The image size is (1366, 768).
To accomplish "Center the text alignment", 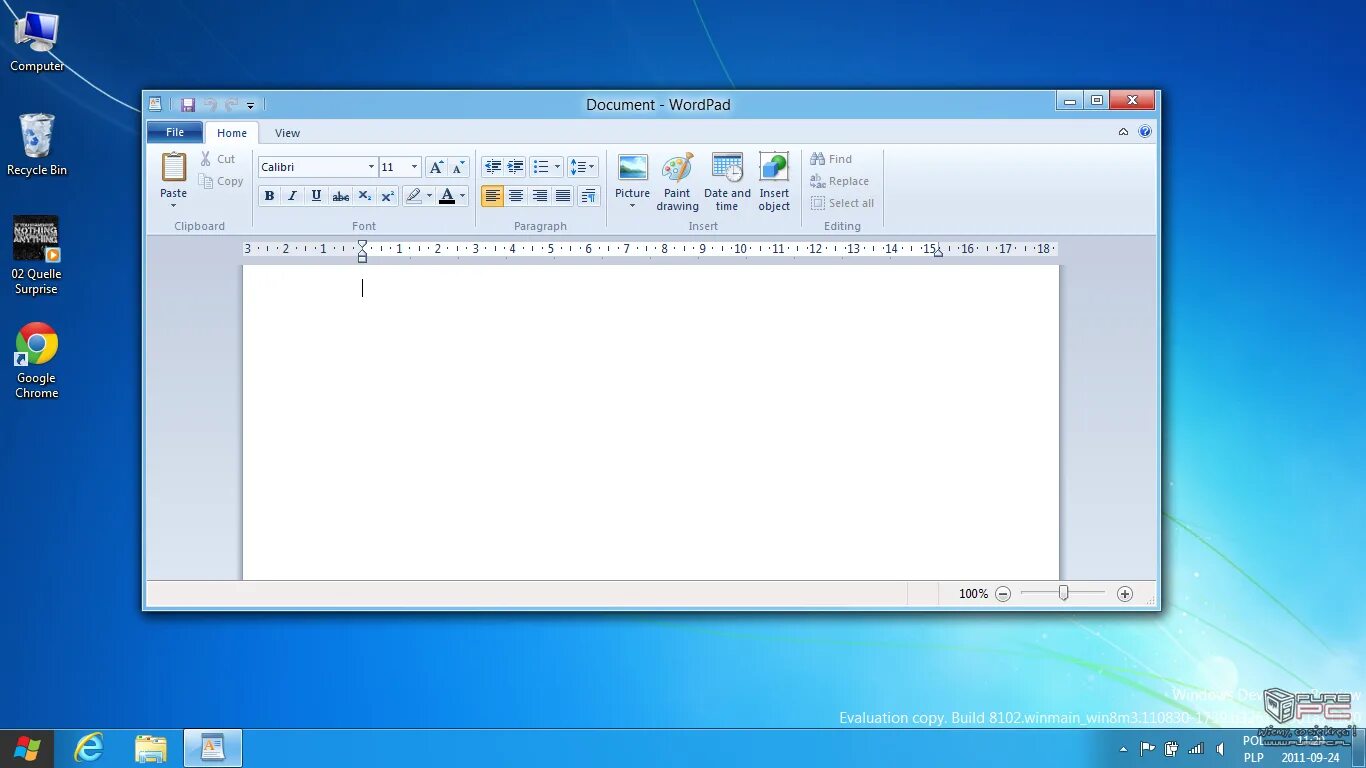I will click(x=516, y=196).
